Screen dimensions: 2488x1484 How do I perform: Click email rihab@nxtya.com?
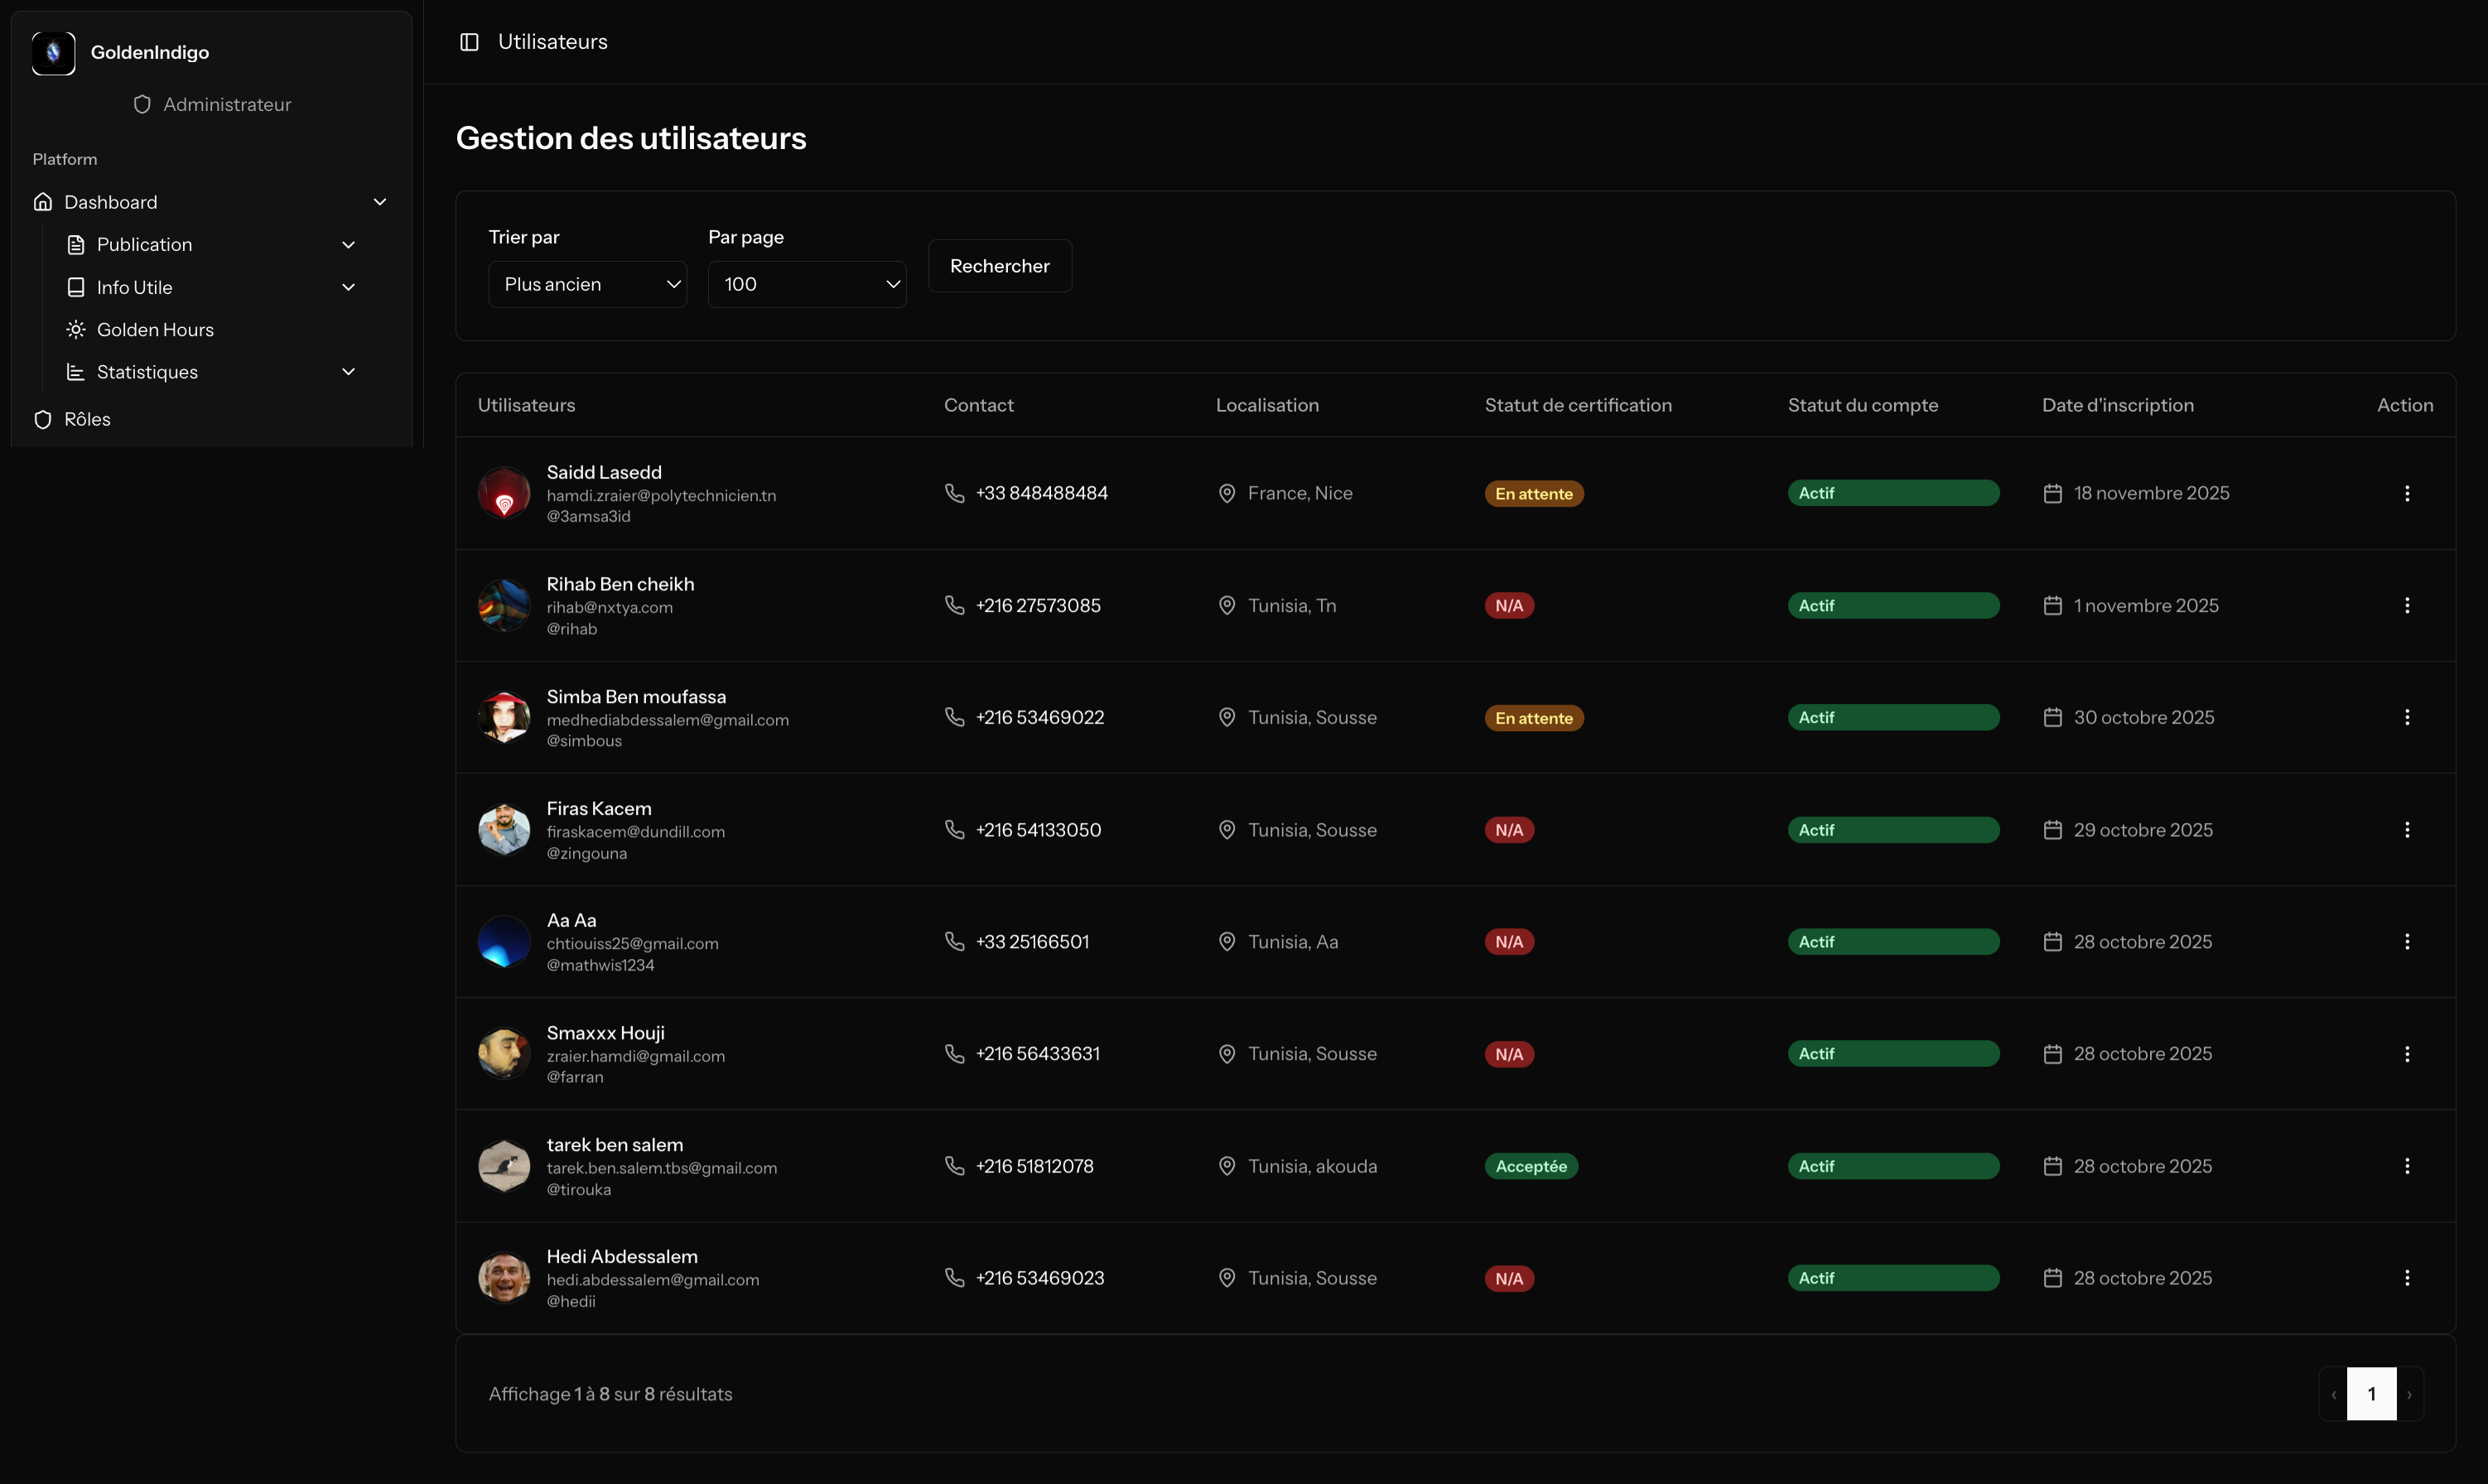click(x=609, y=607)
